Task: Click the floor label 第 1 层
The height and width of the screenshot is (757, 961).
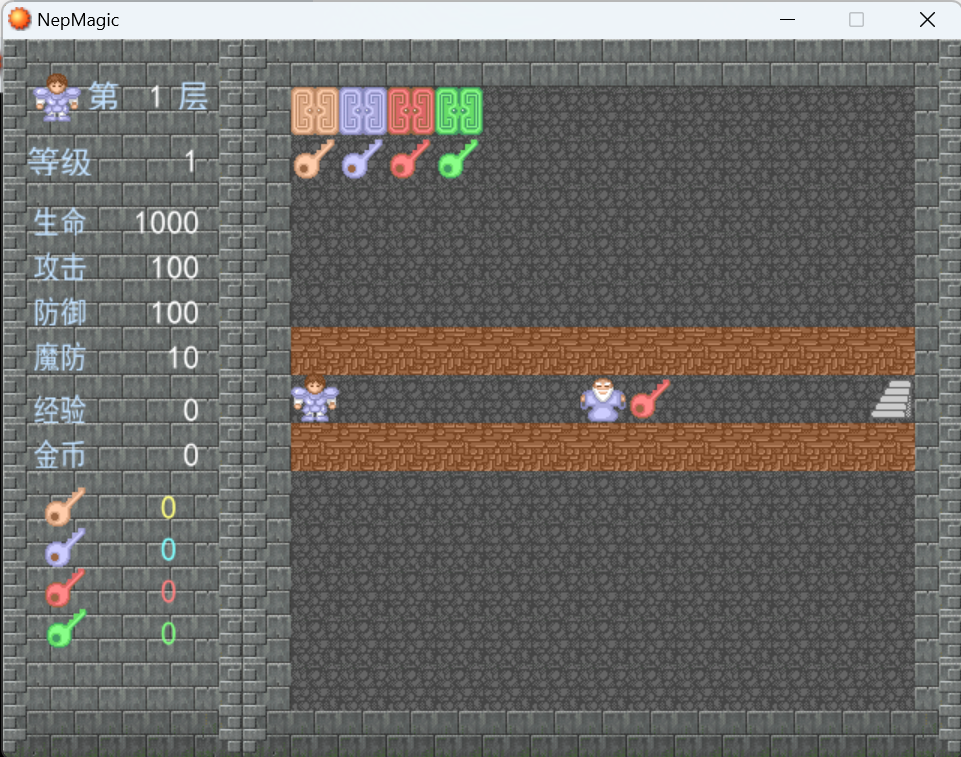Action: tap(149, 97)
